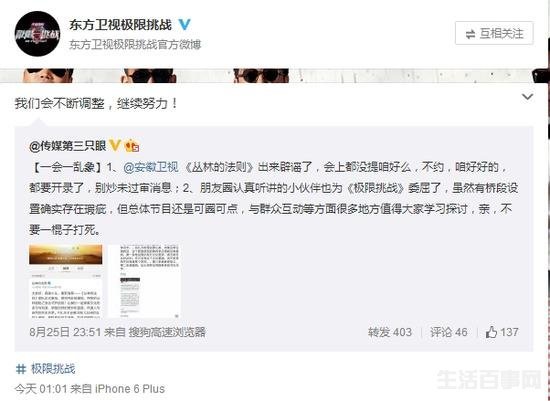Click the gold verified V badge
The image size is (550, 401).
coord(115,145)
